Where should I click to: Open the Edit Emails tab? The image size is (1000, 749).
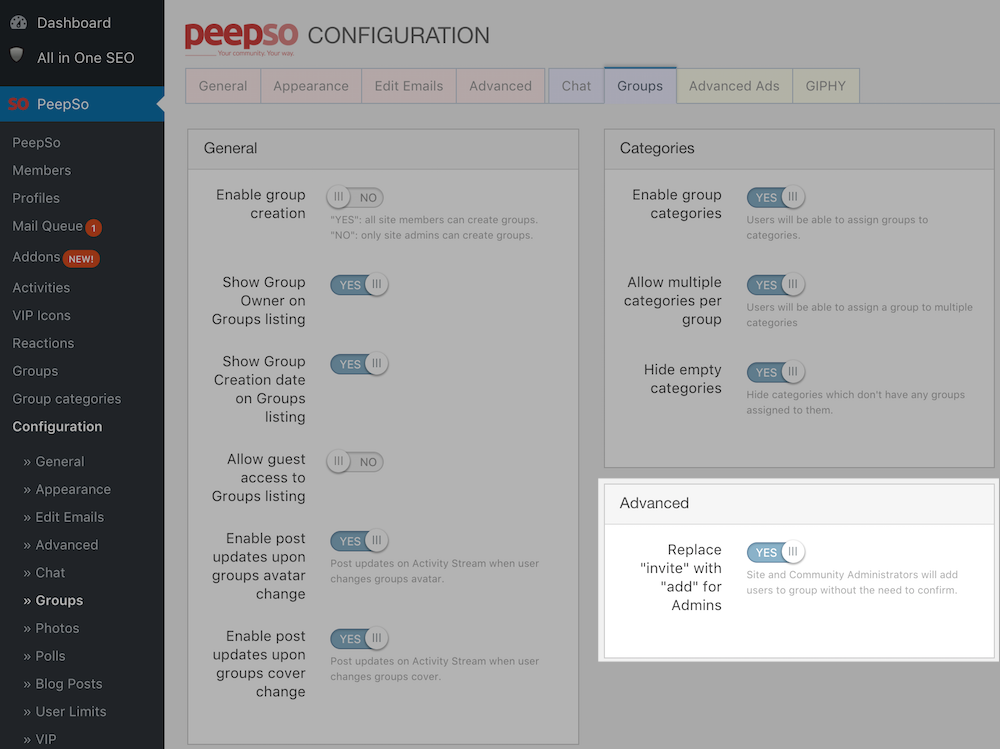(x=409, y=86)
